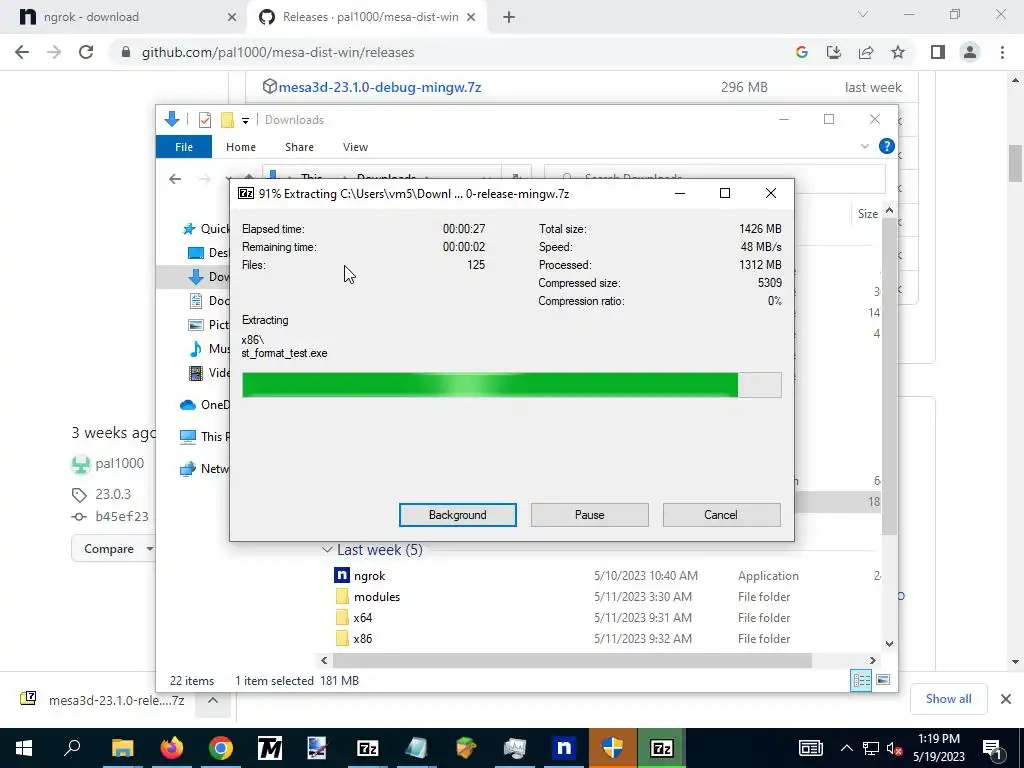Viewport: 1024px width, 768px height.
Task: Send extraction to Background
Action: (x=457, y=515)
